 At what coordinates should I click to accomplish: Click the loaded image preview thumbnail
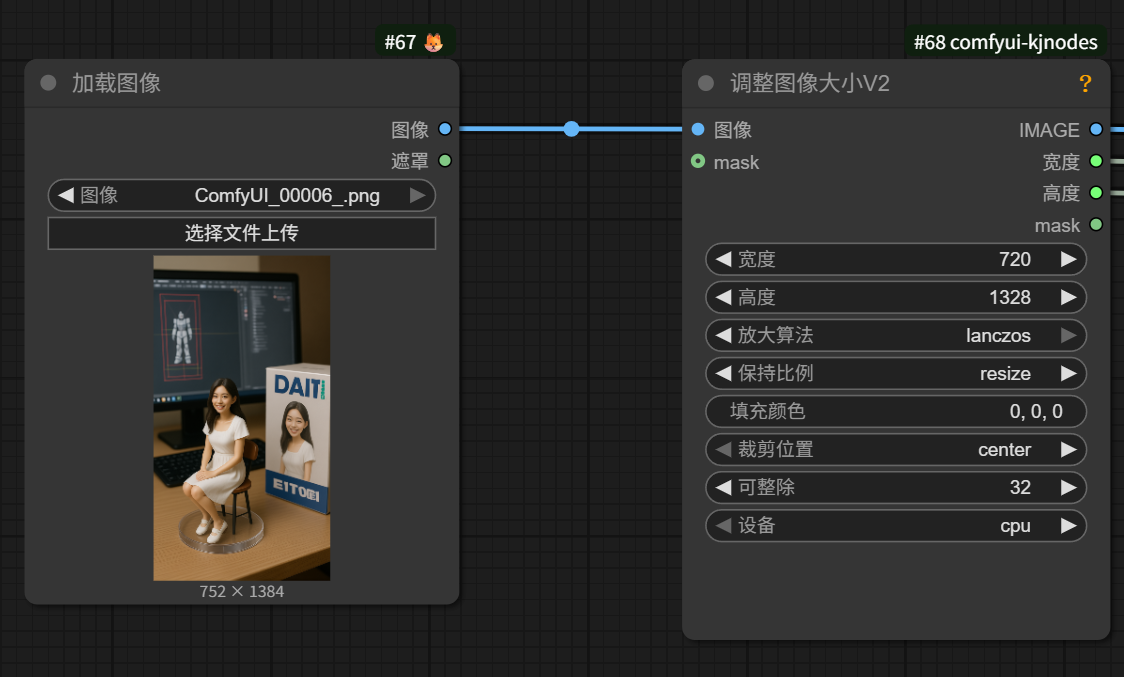(x=240, y=417)
